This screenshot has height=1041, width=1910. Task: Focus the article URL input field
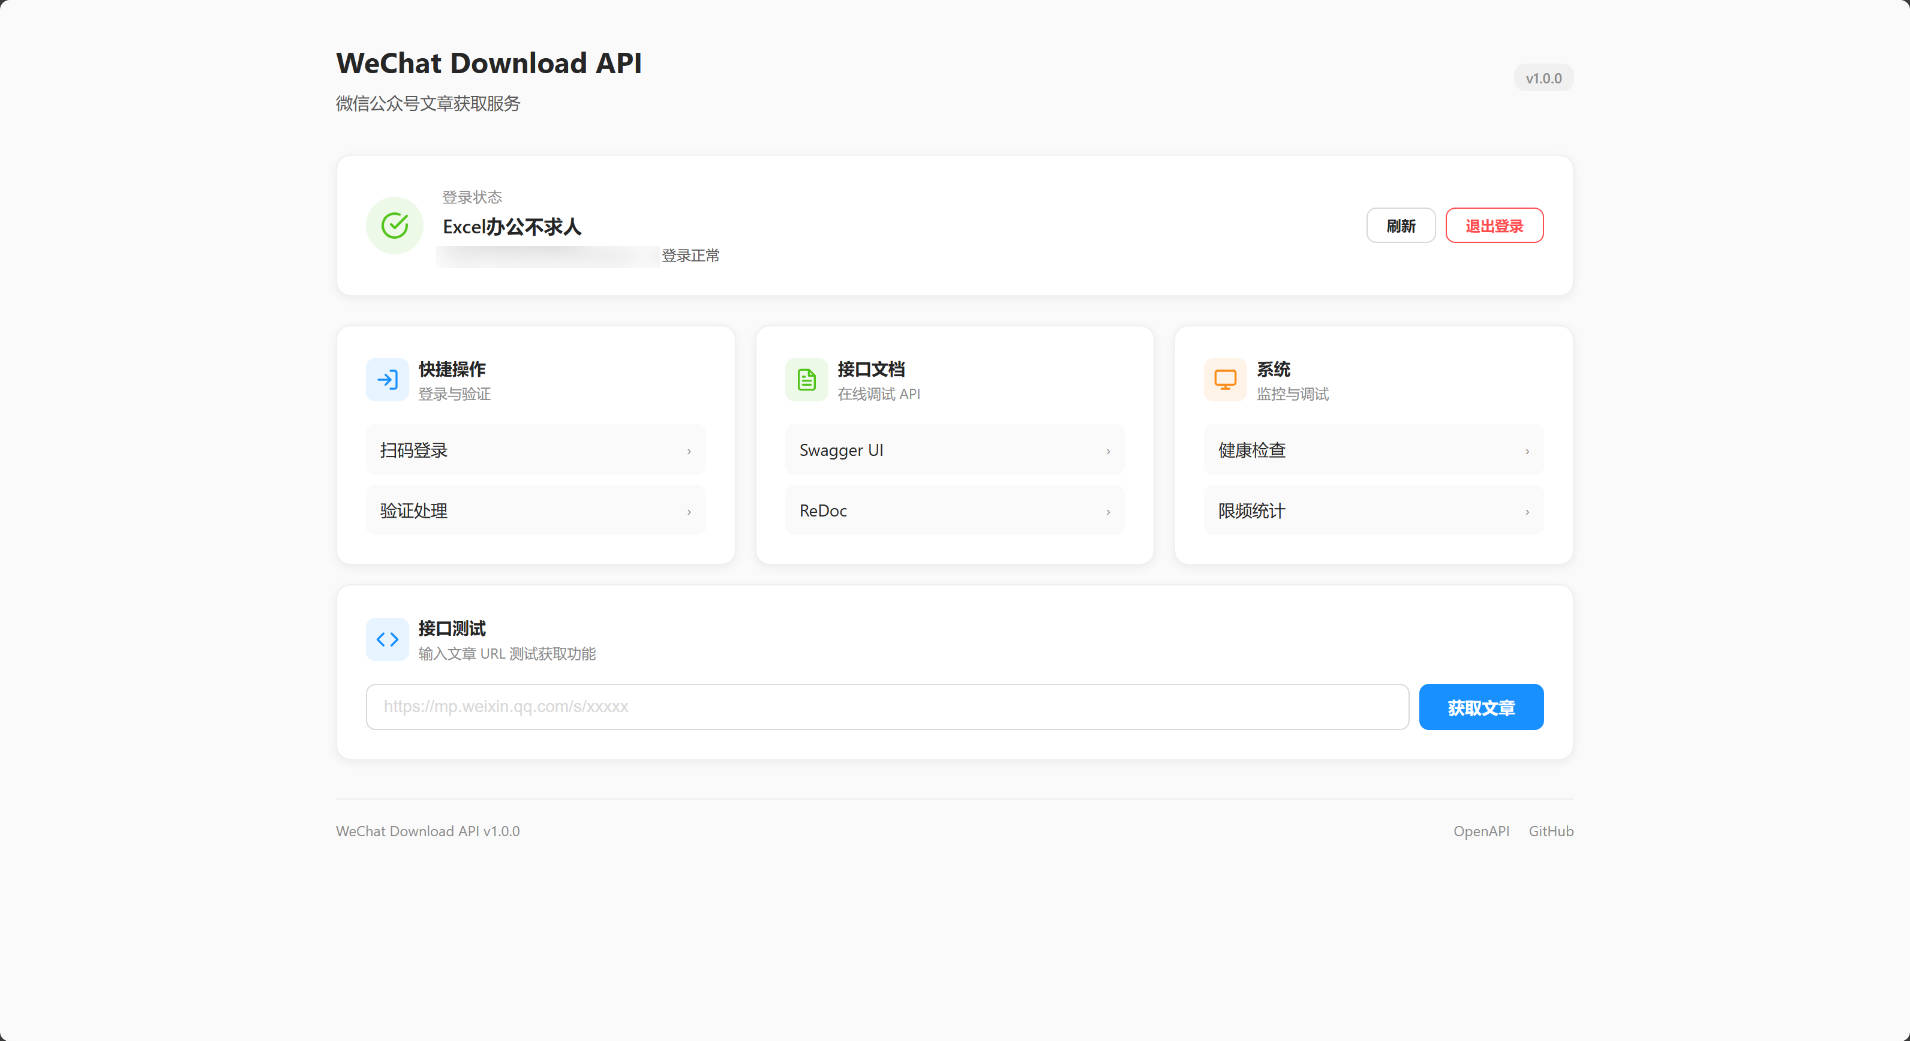click(887, 707)
